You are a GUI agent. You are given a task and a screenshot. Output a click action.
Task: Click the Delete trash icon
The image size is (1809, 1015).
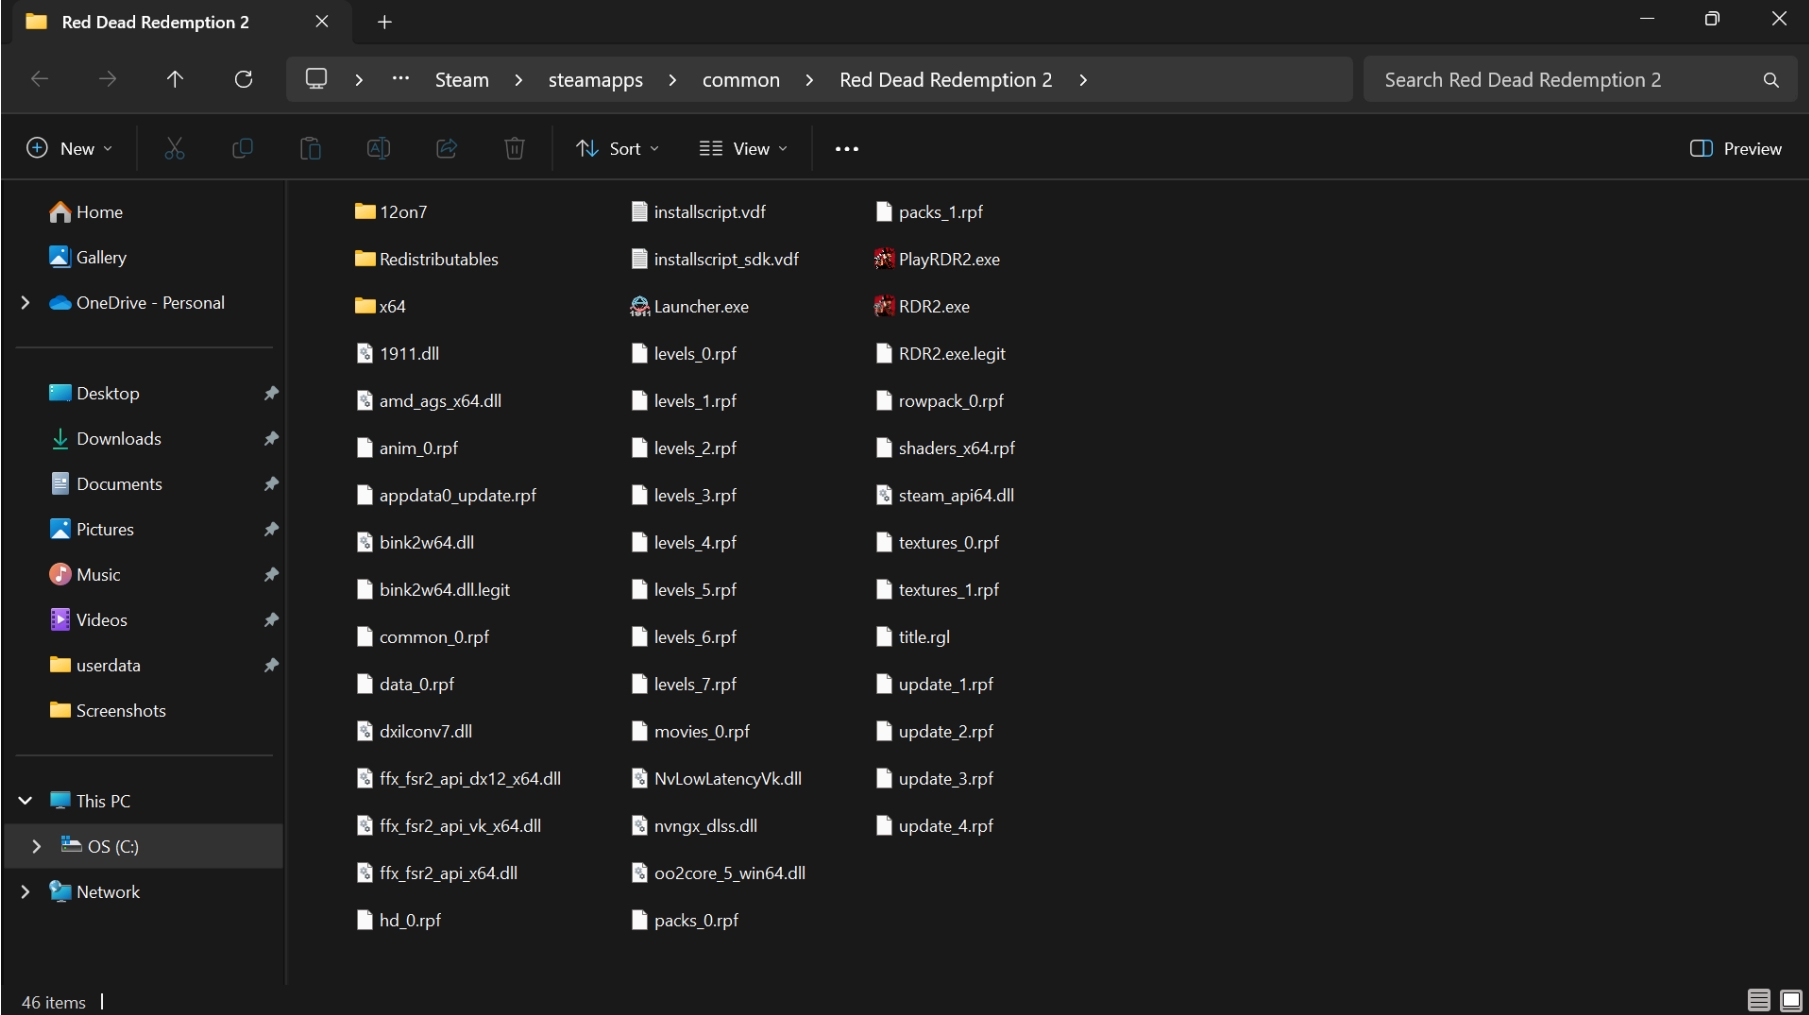(x=514, y=148)
